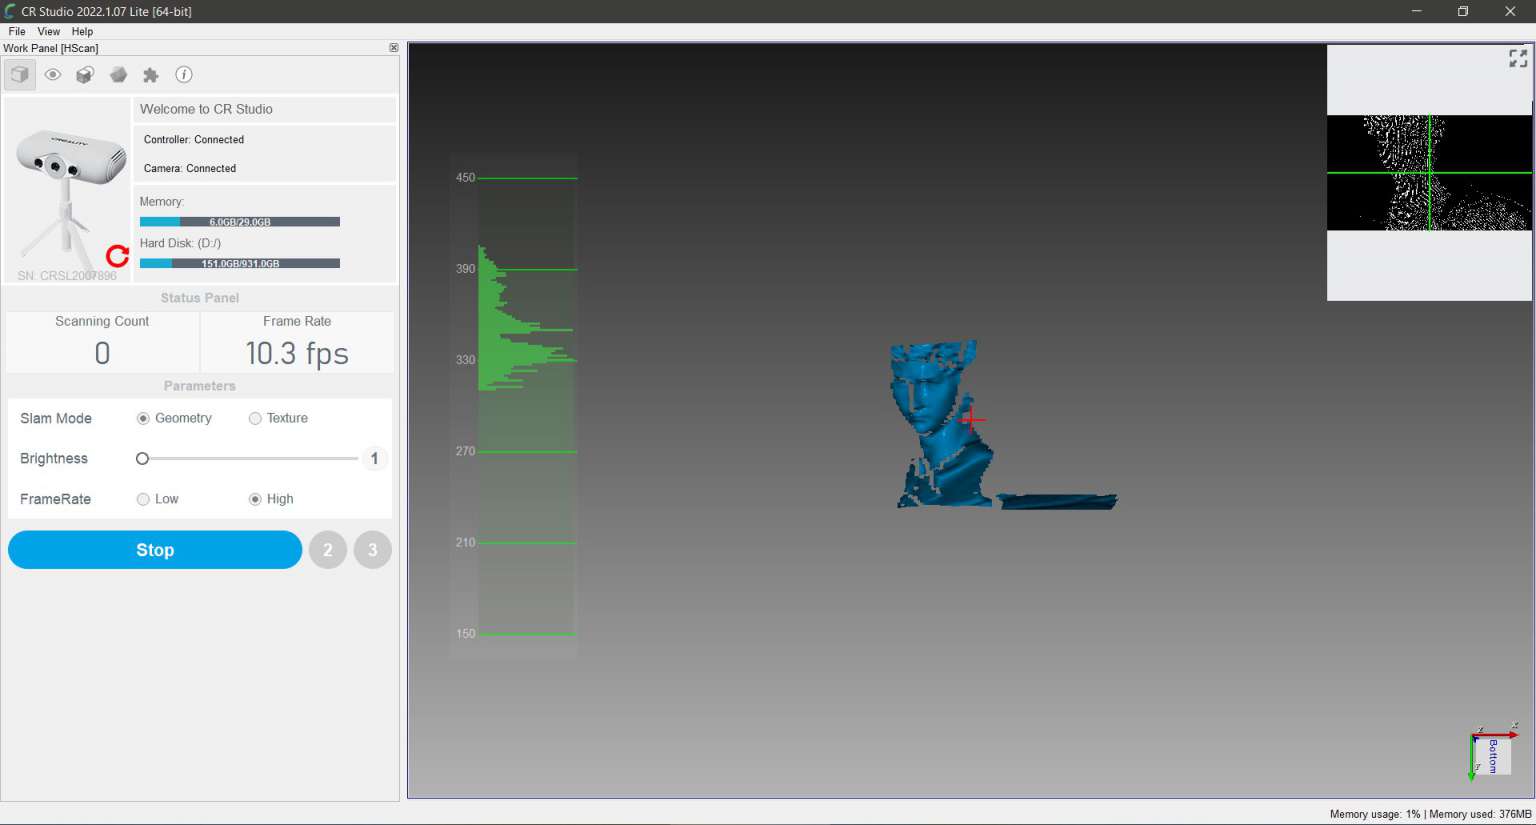This screenshot has width=1536, height=825.
Task: Close the Work Panel with its X
Action: pyautogui.click(x=393, y=47)
